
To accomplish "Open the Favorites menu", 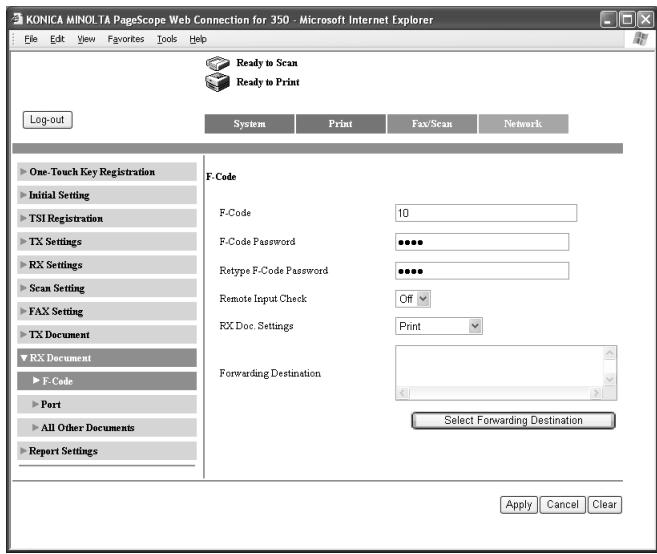I will pyautogui.click(x=126, y=39).
